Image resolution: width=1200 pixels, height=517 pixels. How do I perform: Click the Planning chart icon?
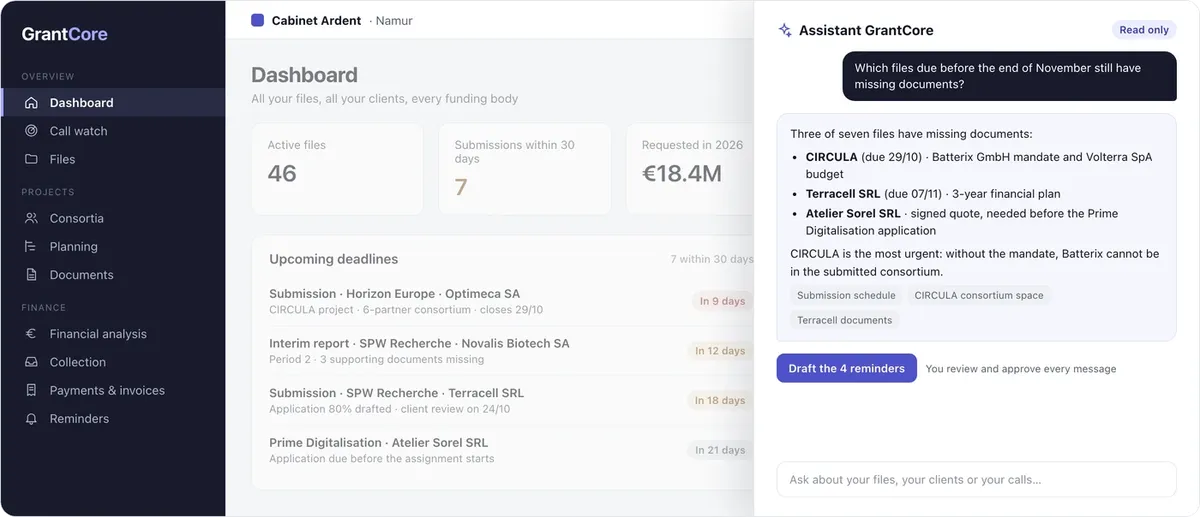click(x=31, y=246)
